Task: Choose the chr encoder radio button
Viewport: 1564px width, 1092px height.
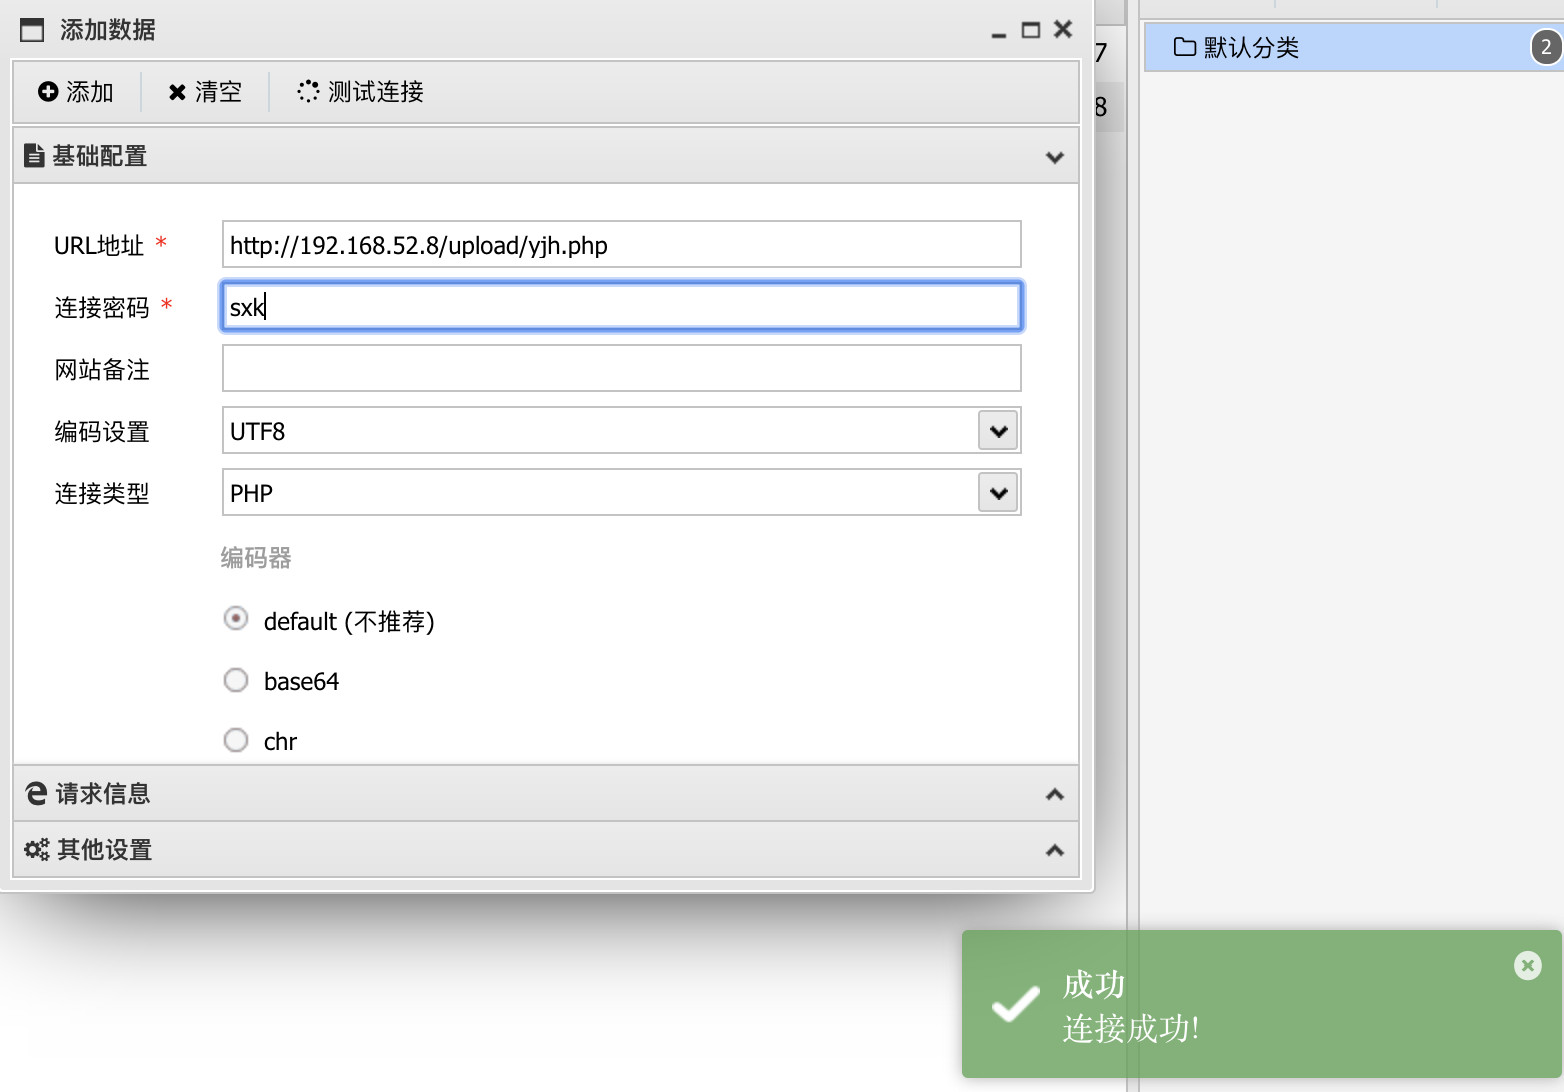Action: point(236,741)
